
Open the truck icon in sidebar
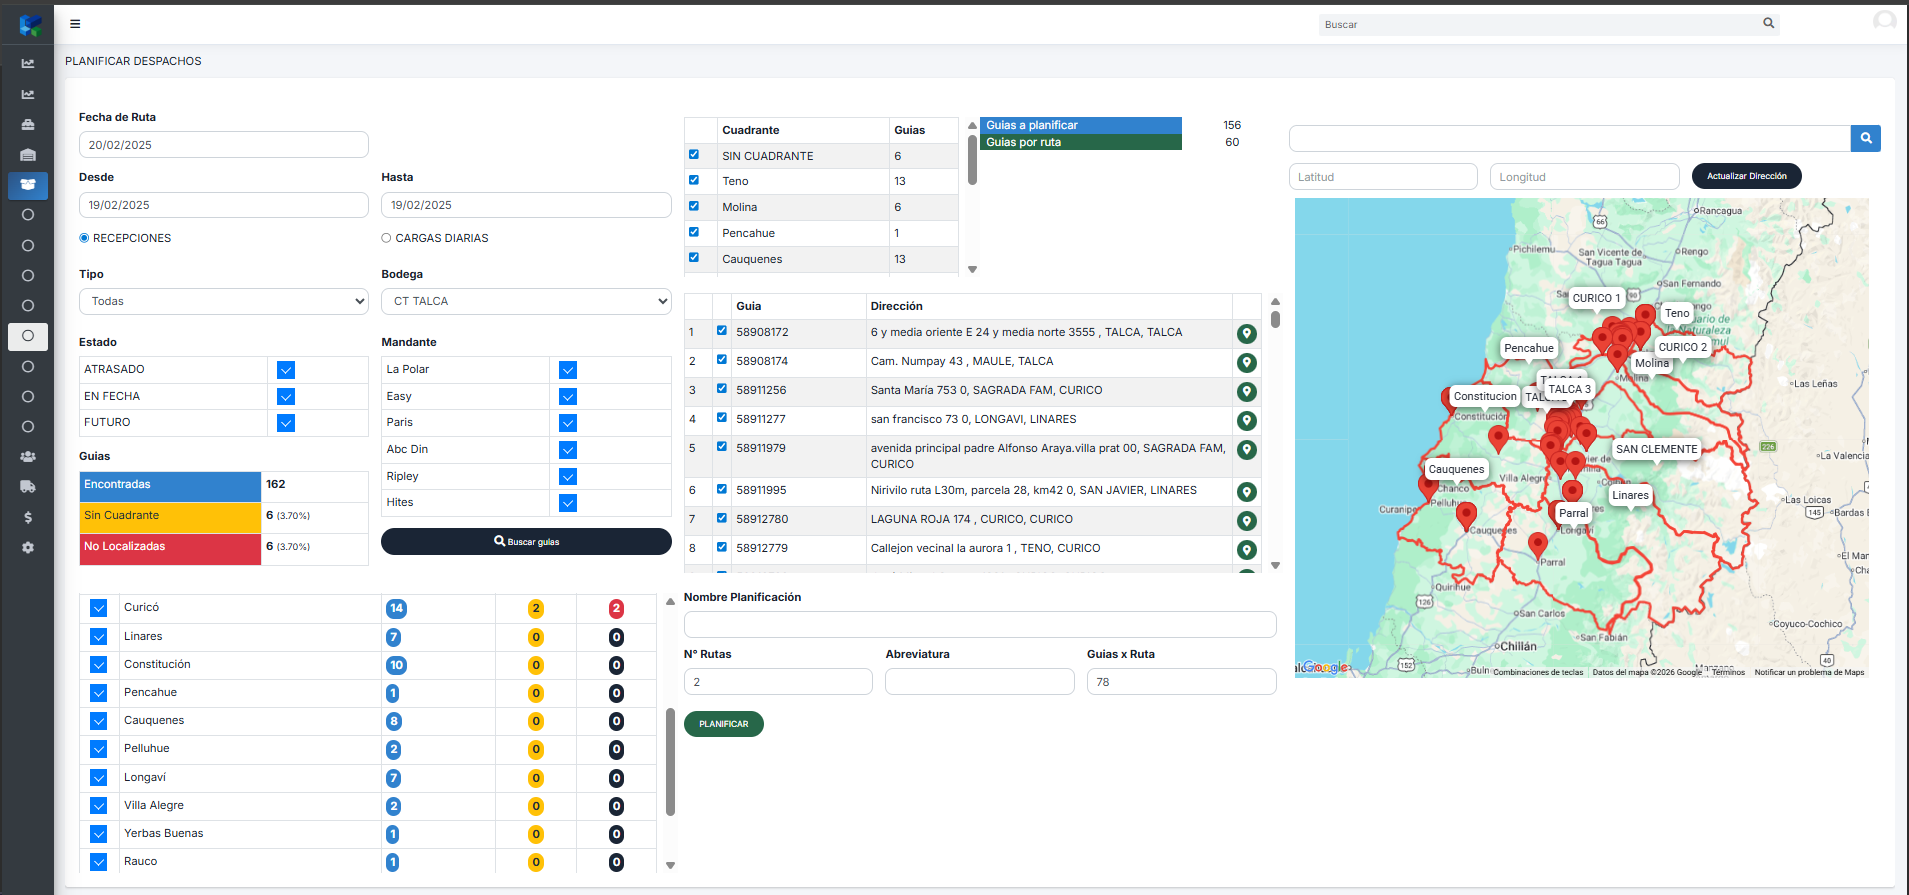(28, 487)
